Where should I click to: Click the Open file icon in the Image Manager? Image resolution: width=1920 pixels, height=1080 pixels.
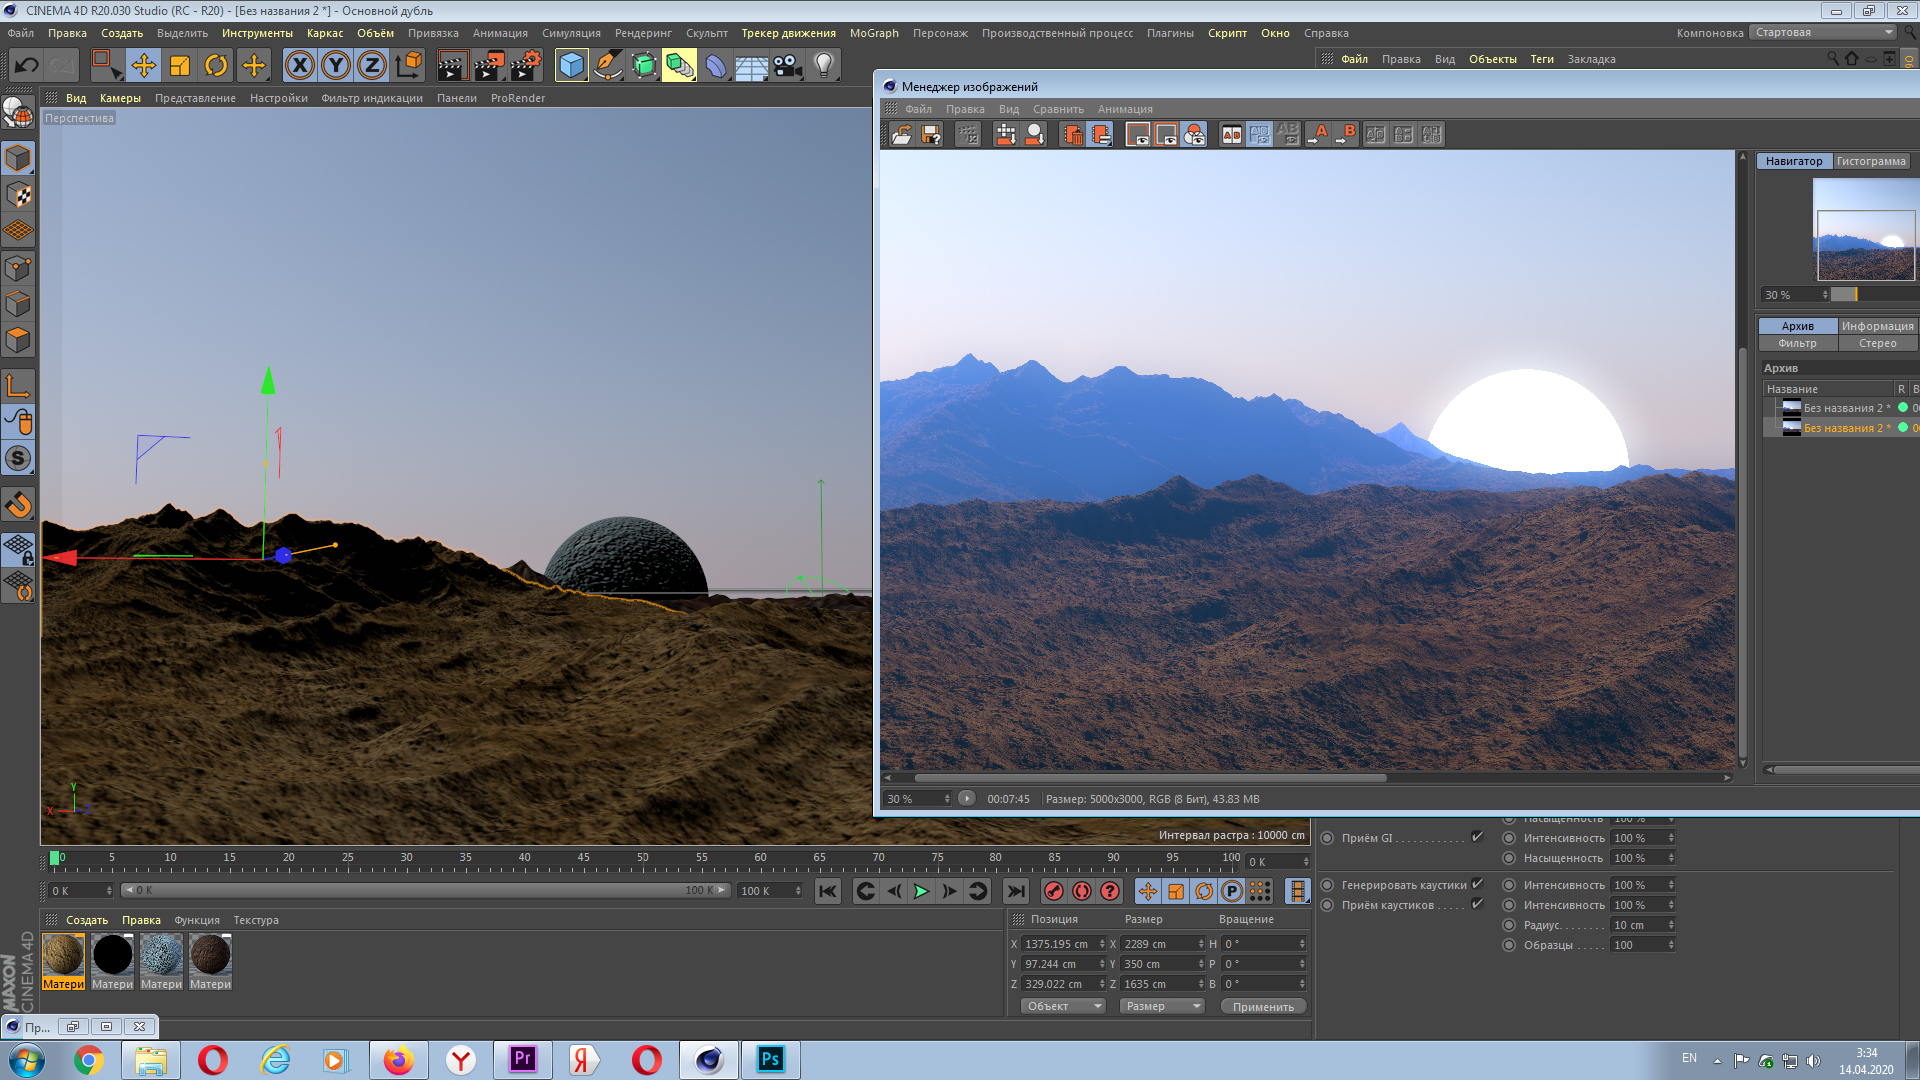pyautogui.click(x=902, y=134)
